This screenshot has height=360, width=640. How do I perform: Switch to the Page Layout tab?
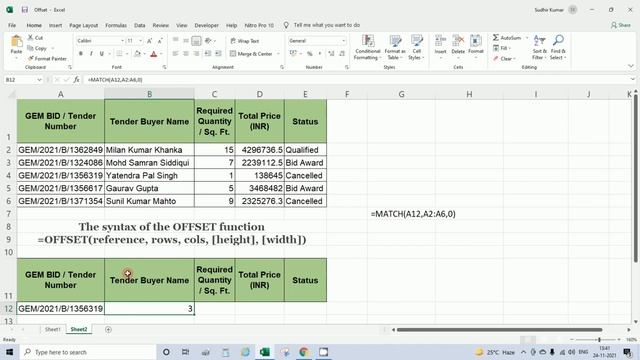click(x=84, y=25)
